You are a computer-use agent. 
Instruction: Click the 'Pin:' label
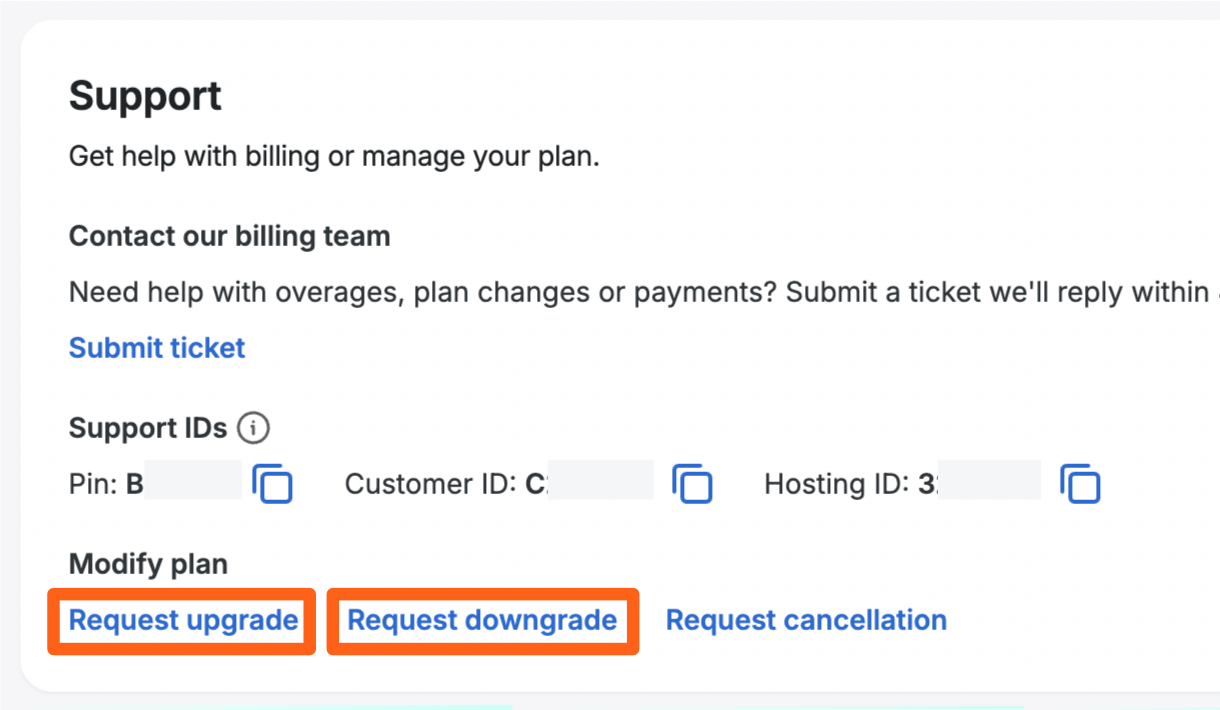pyautogui.click(x=93, y=485)
